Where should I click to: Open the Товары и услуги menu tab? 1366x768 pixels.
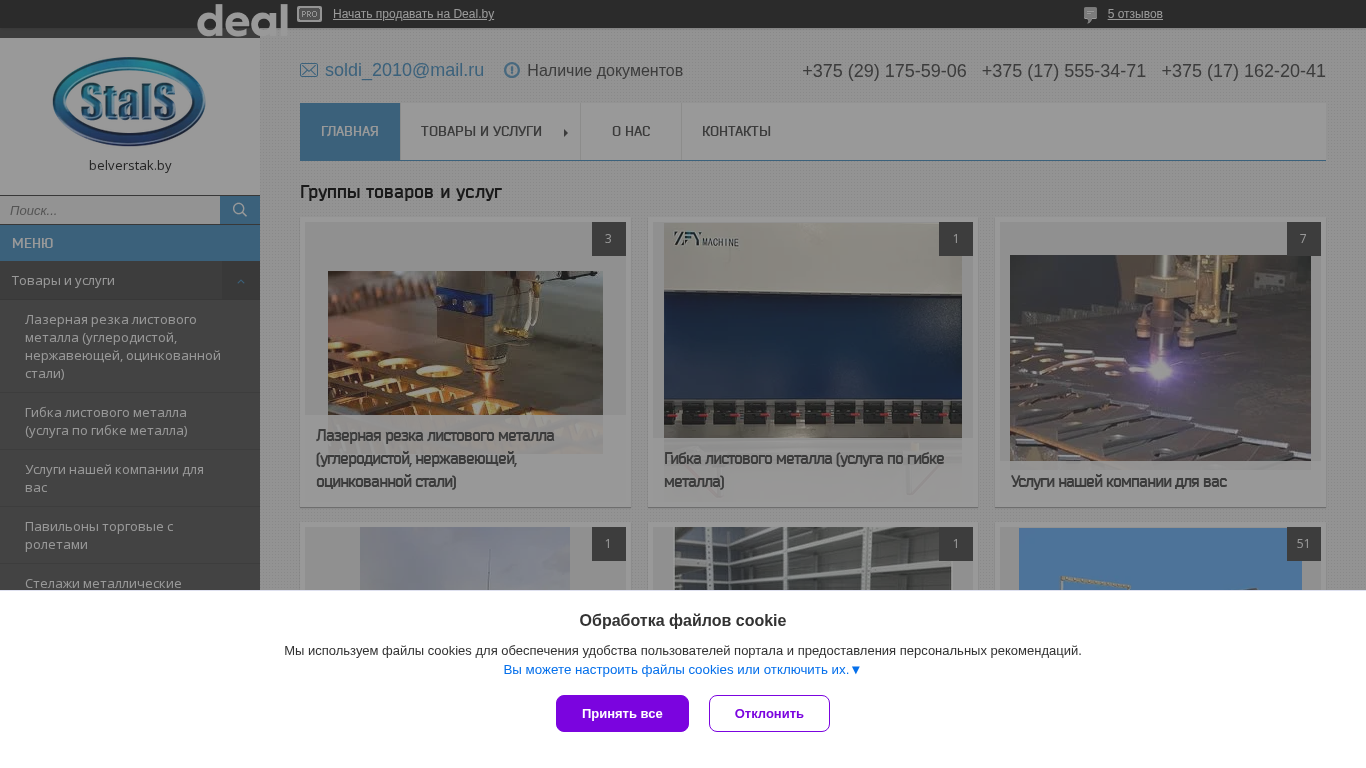(x=490, y=131)
